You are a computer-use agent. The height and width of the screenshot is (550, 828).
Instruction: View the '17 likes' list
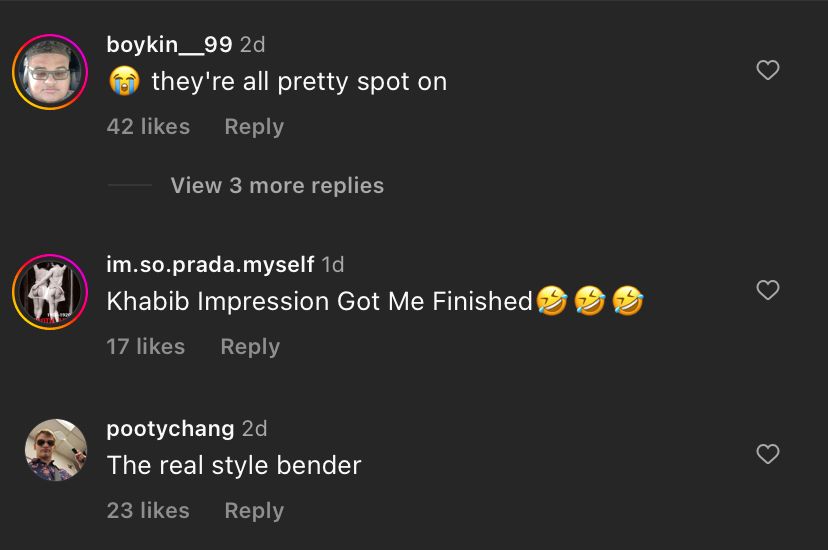[x=146, y=347]
